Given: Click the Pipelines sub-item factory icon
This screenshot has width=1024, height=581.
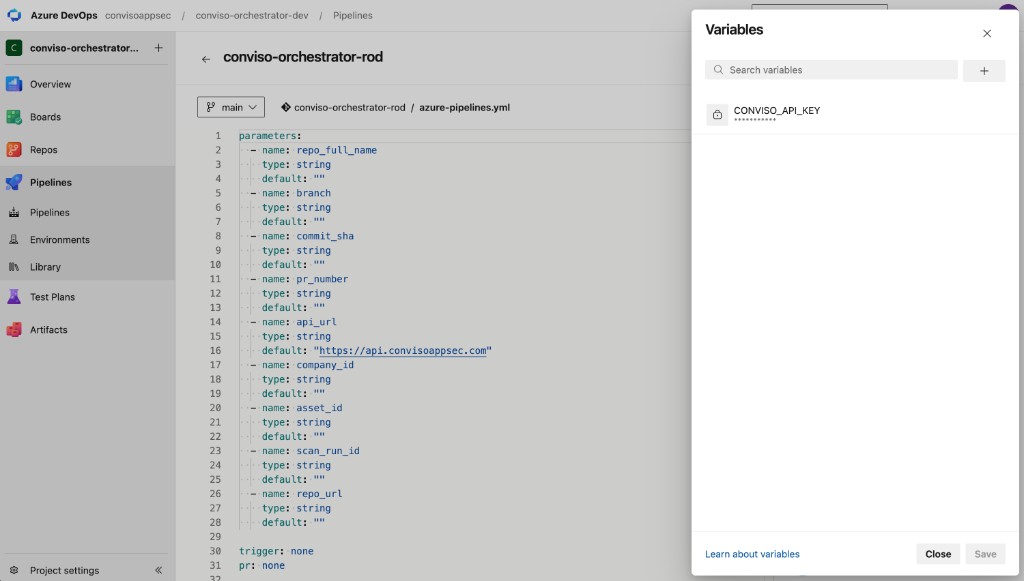Looking at the screenshot, I should click(x=14, y=212).
